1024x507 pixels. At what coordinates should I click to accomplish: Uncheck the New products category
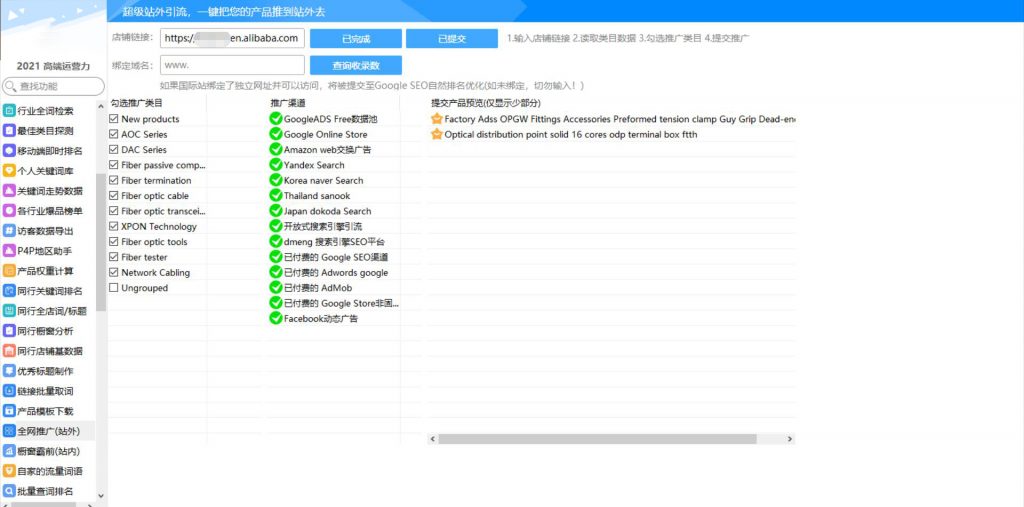click(114, 119)
